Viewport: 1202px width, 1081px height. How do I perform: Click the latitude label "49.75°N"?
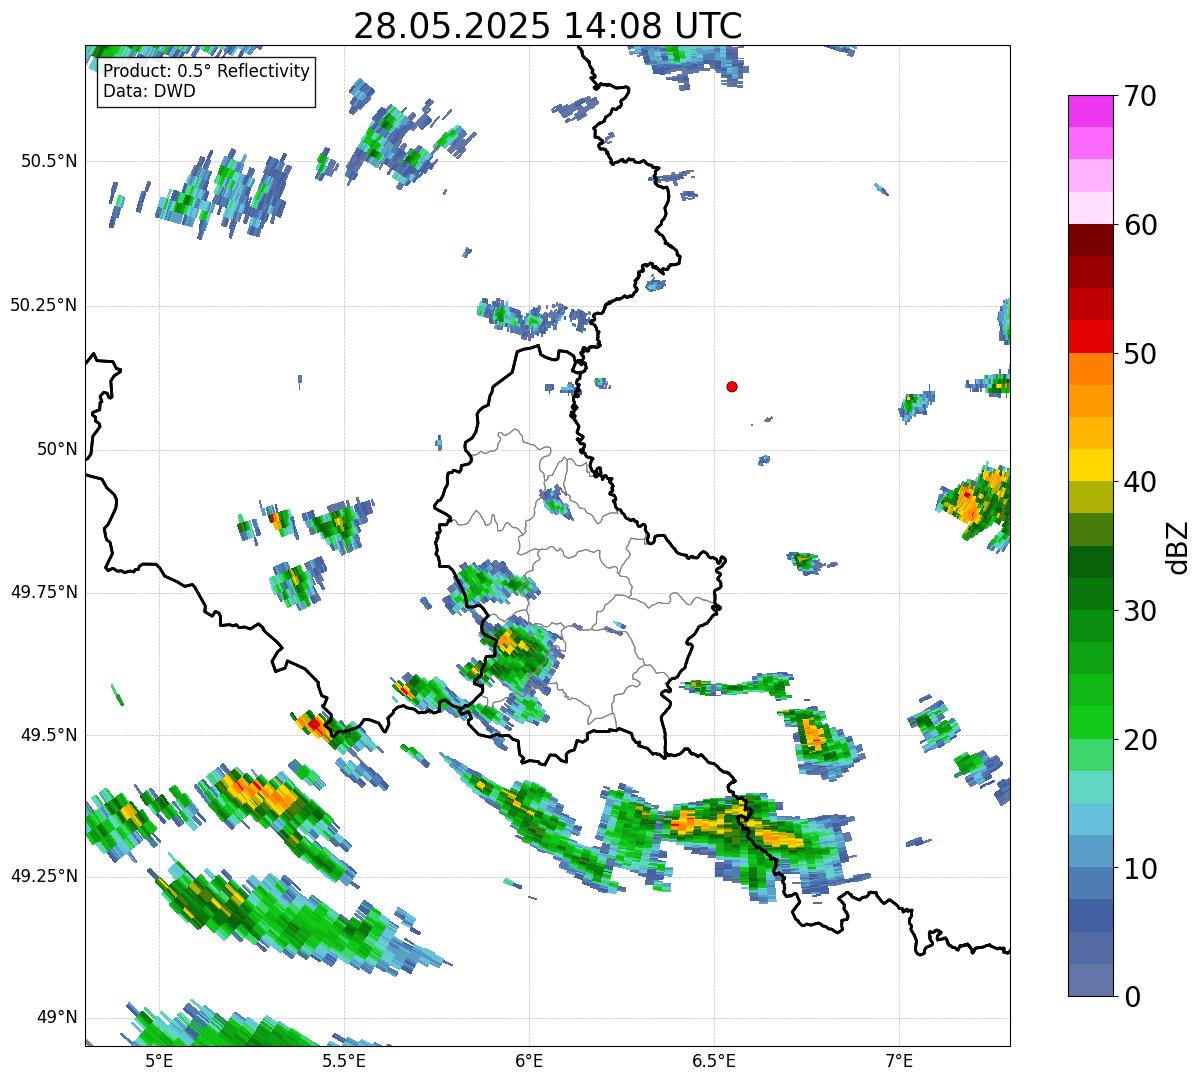[43, 592]
